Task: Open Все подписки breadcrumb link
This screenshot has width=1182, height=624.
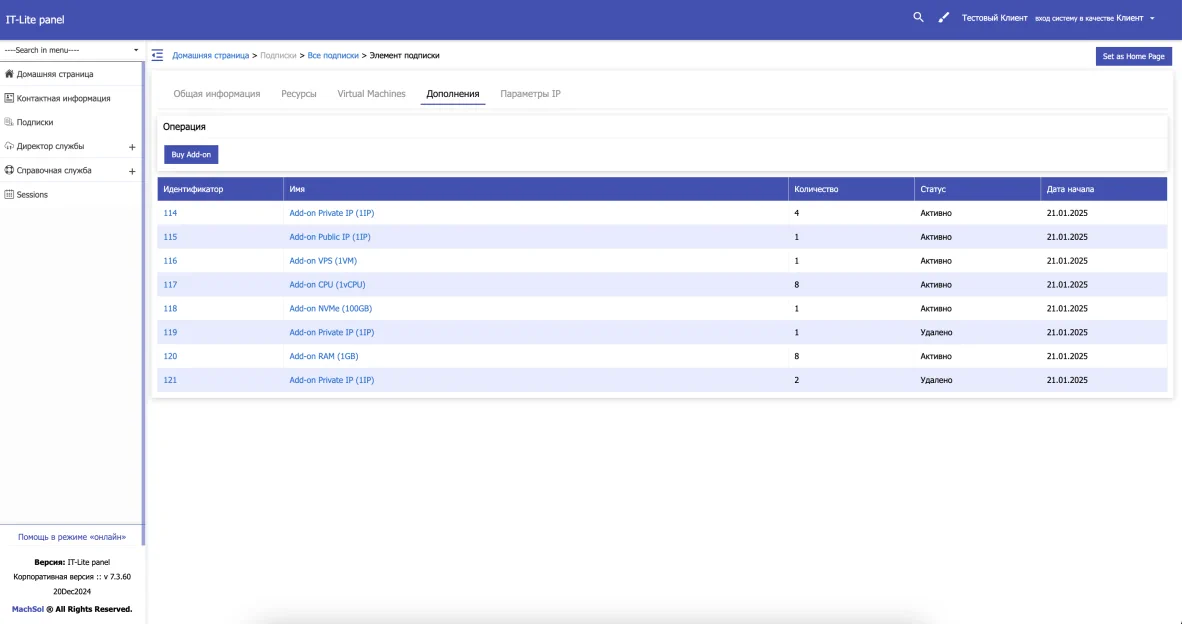Action: [x=333, y=56]
